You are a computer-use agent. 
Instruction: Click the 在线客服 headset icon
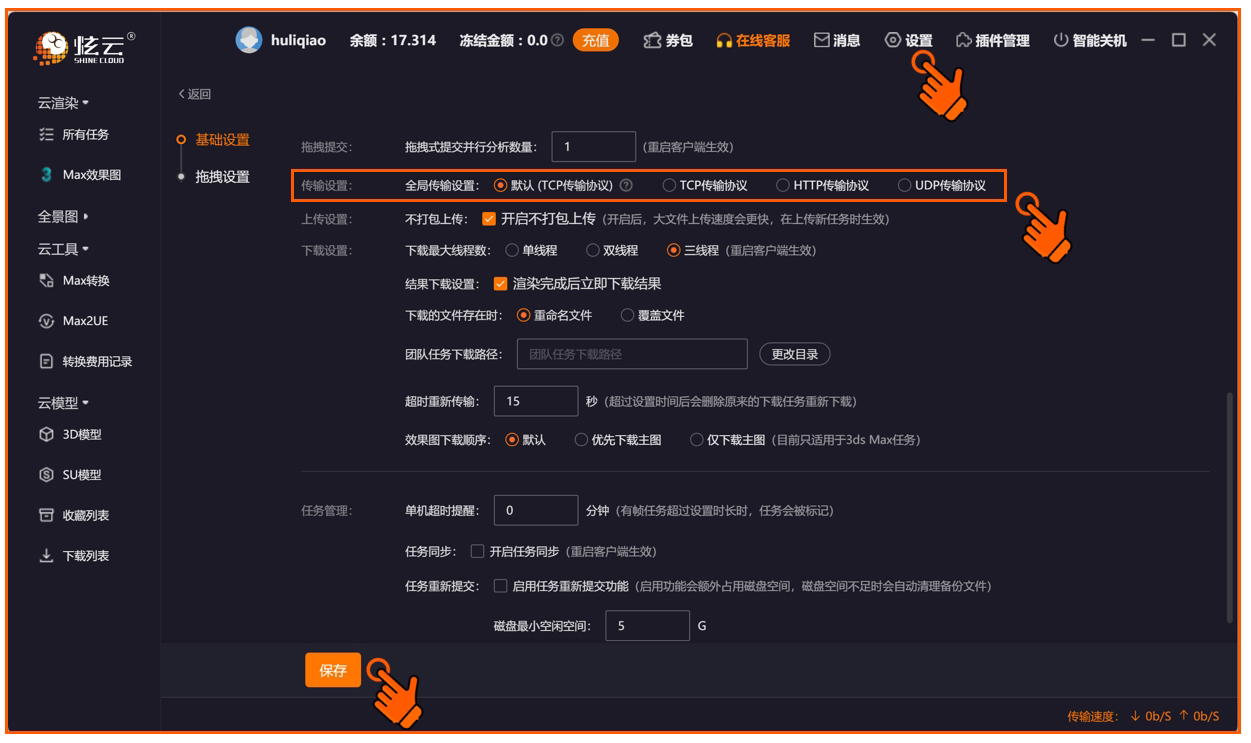(x=724, y=41)
